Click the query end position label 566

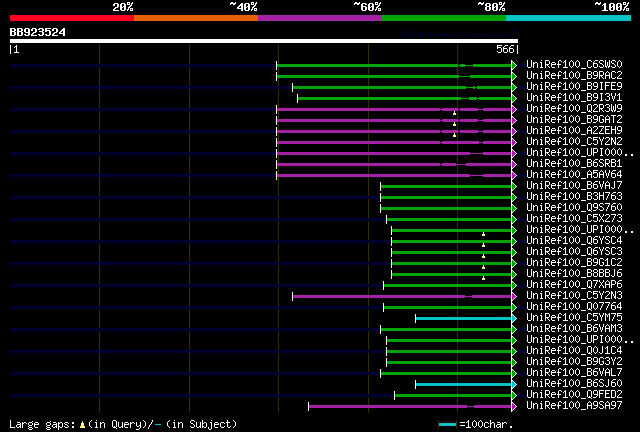point(505,49)
